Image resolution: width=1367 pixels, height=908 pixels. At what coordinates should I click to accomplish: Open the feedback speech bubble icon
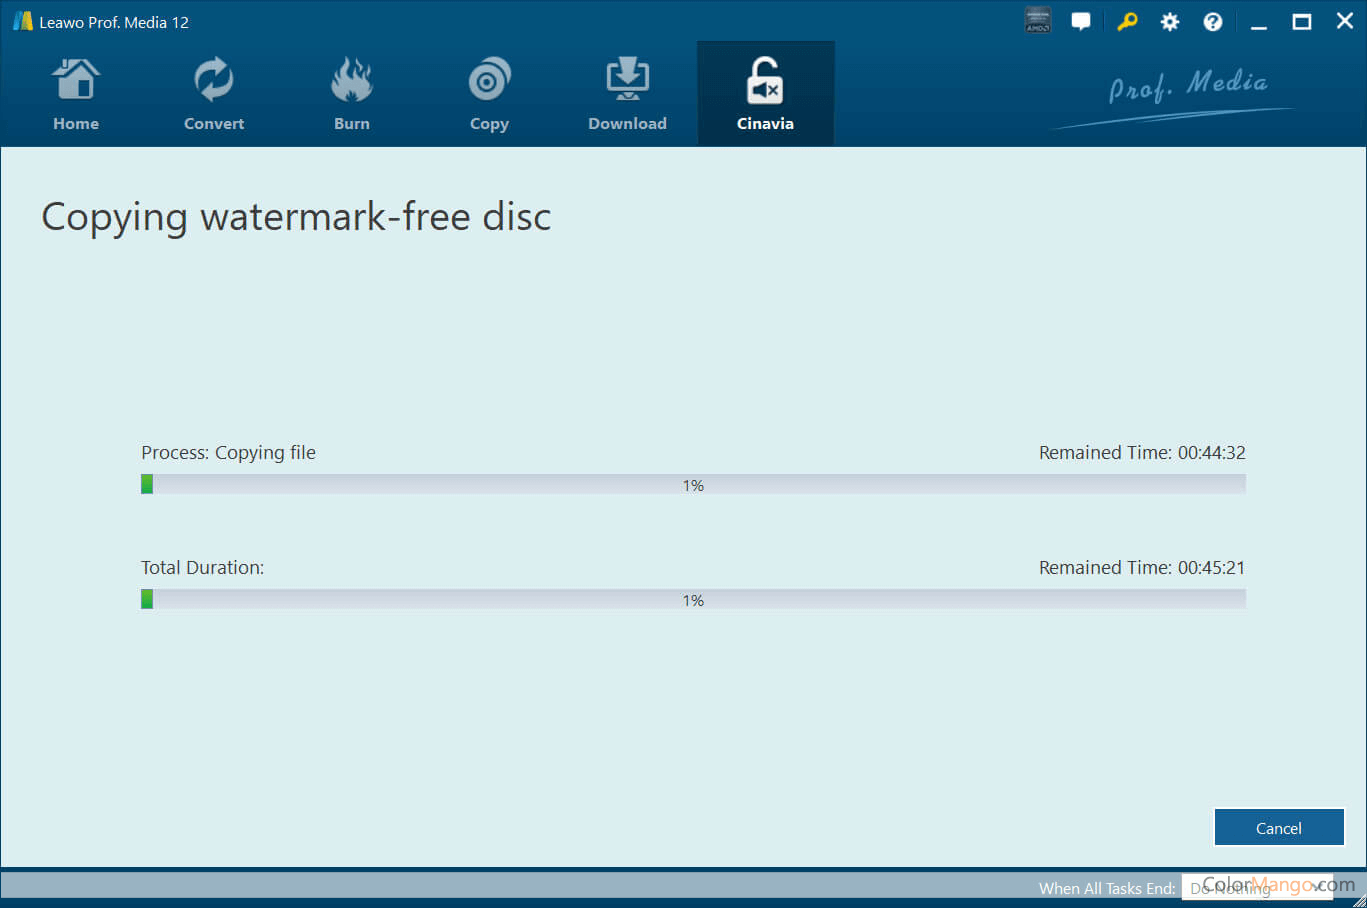[x=1081, y=21]
